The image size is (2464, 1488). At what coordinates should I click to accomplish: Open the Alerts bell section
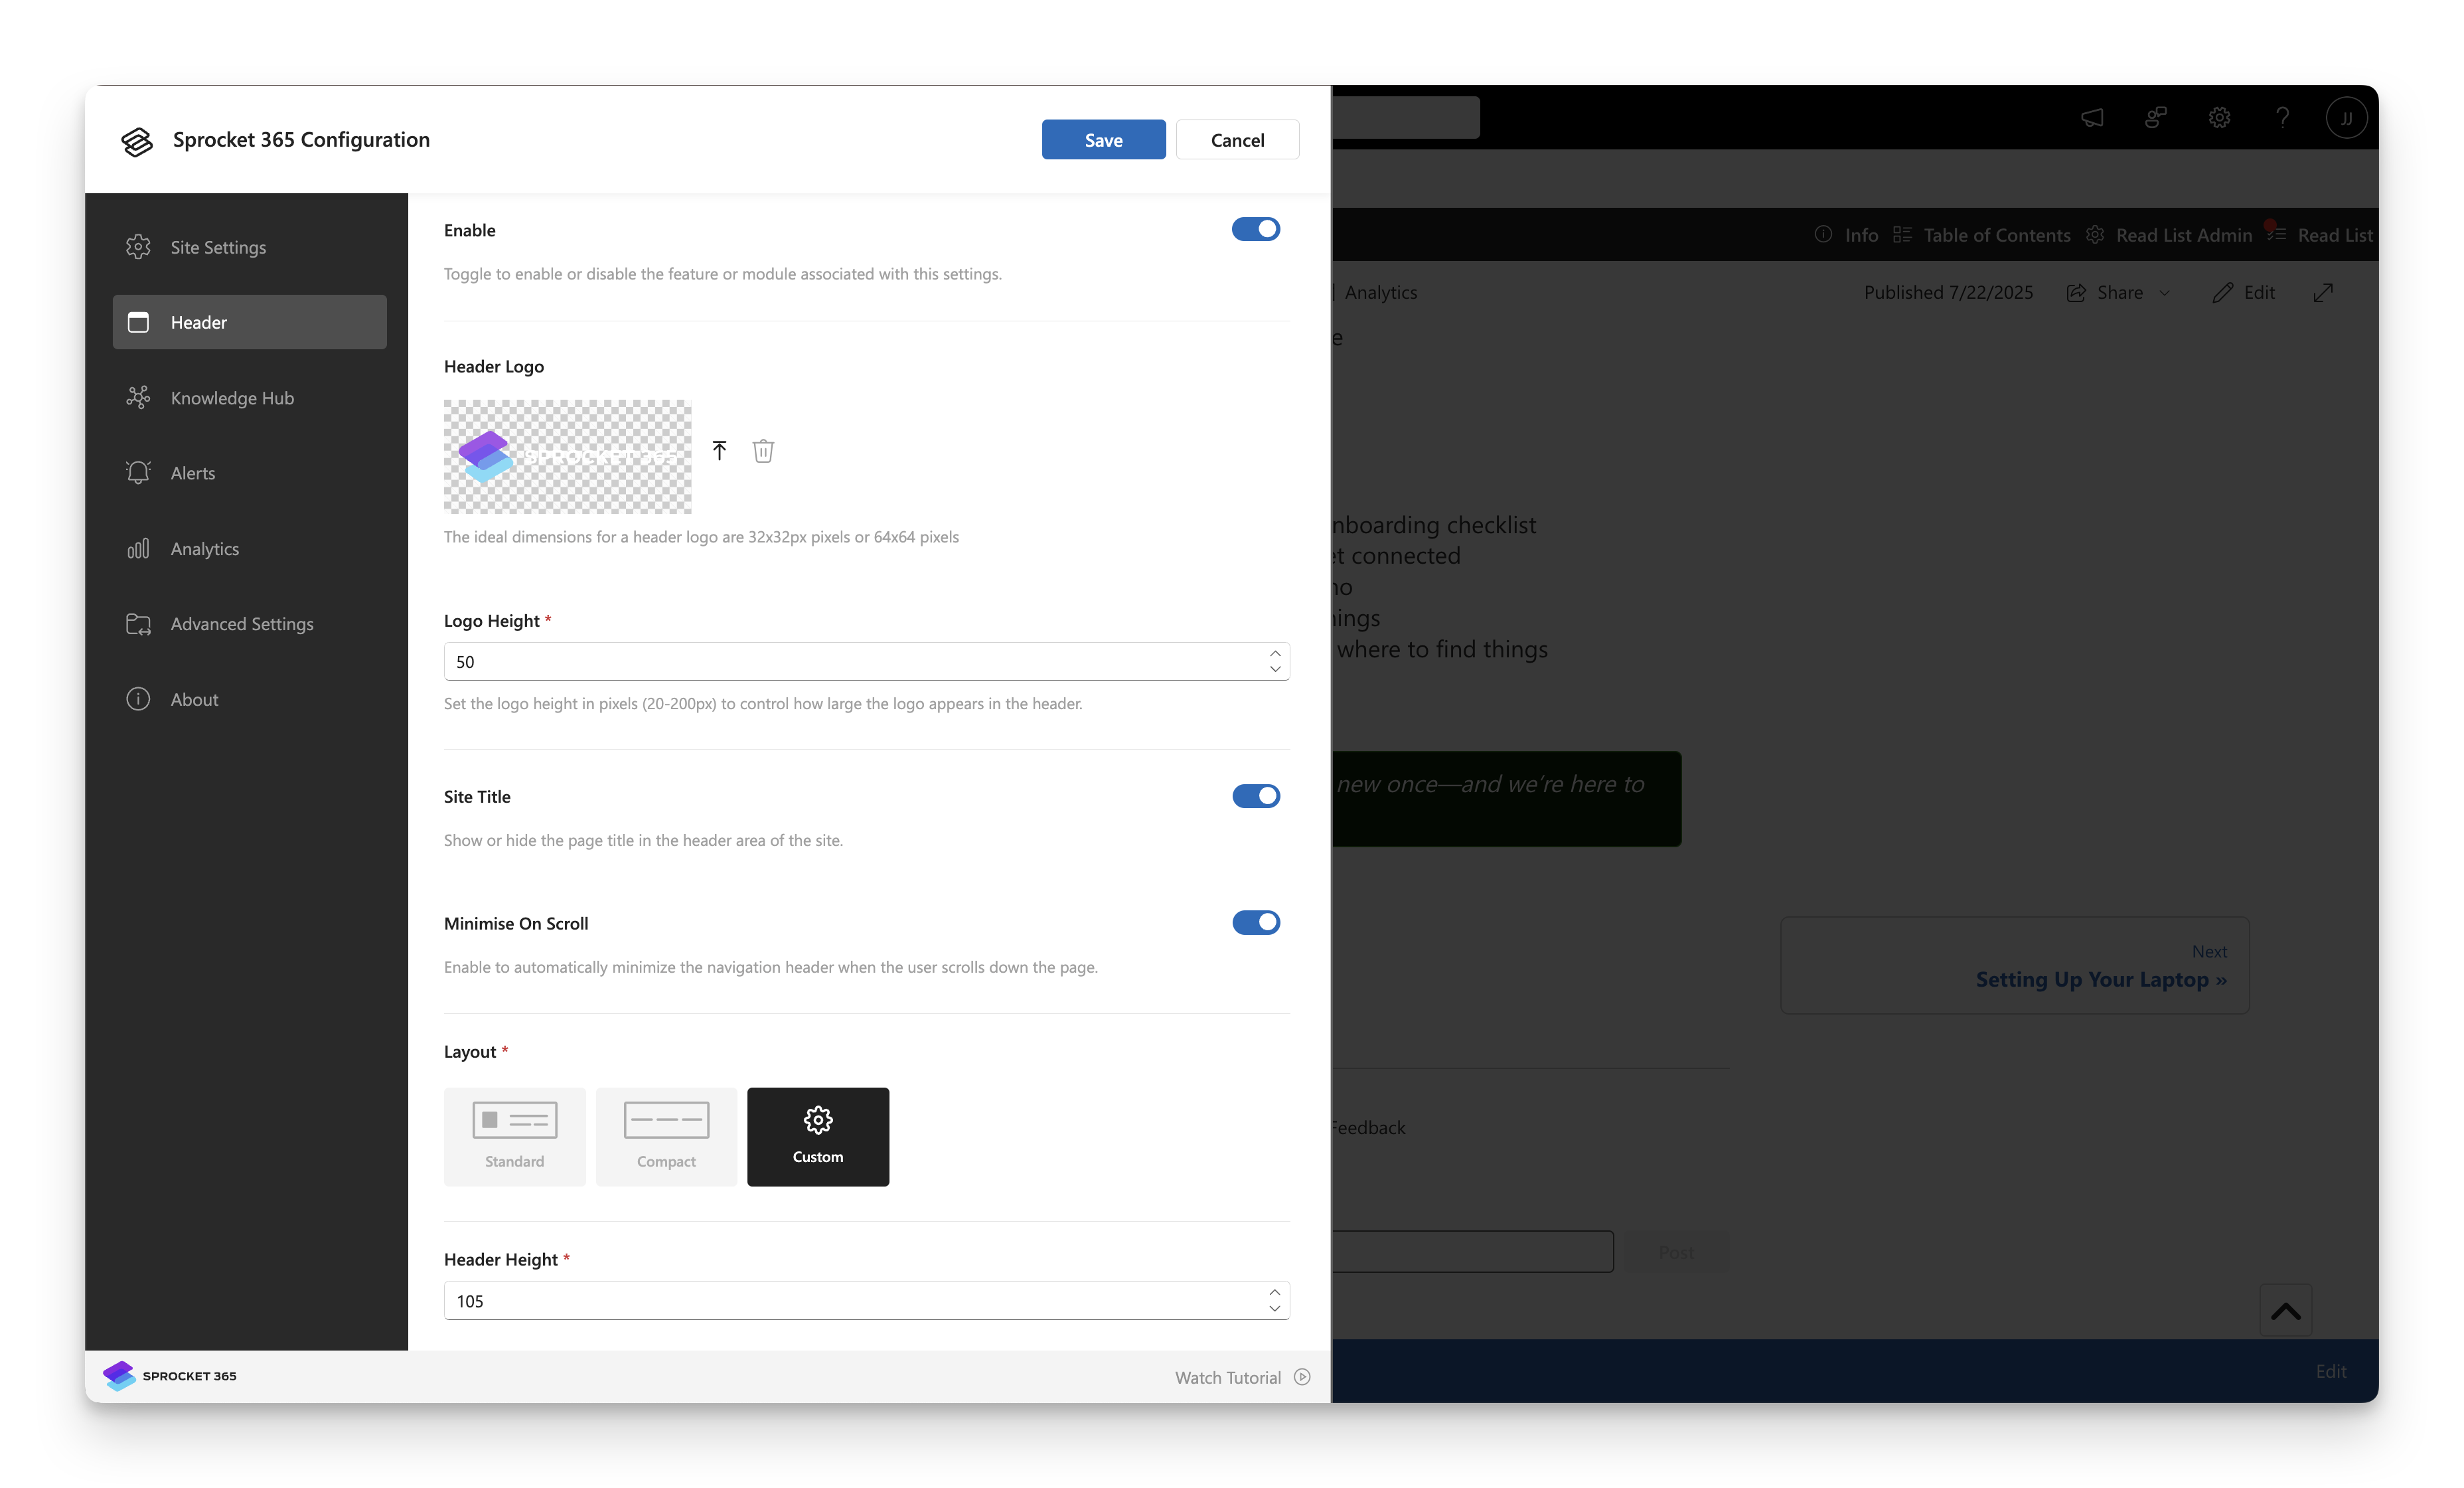click(x=192, y=473)
